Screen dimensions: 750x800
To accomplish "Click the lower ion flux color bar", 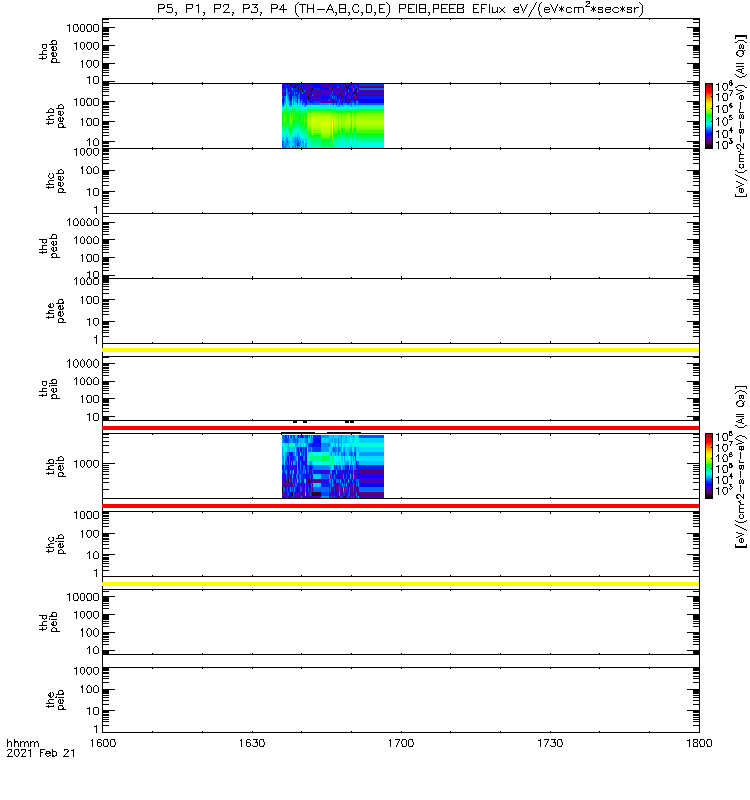I will [709, 466].
